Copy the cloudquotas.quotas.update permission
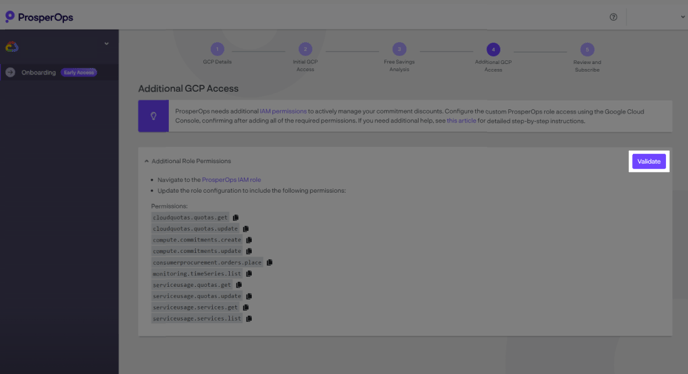Image resolution: width=688 pixels, height=374 pixels. [246, 229]
